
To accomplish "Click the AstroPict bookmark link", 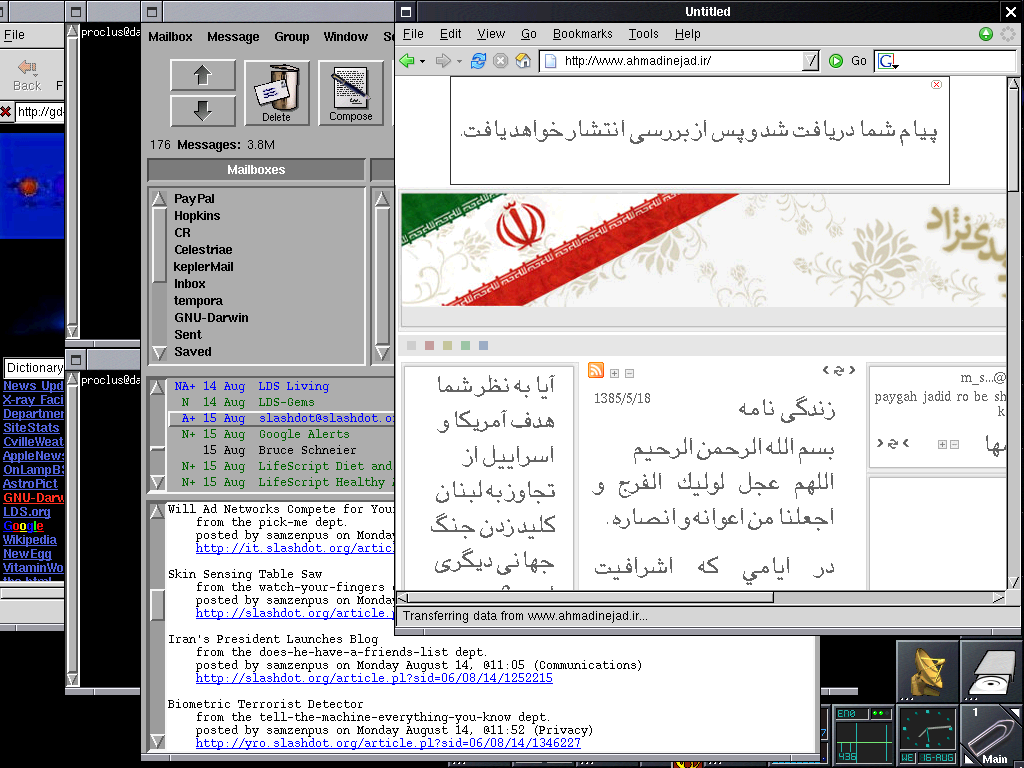I will [x=30, y=484].
